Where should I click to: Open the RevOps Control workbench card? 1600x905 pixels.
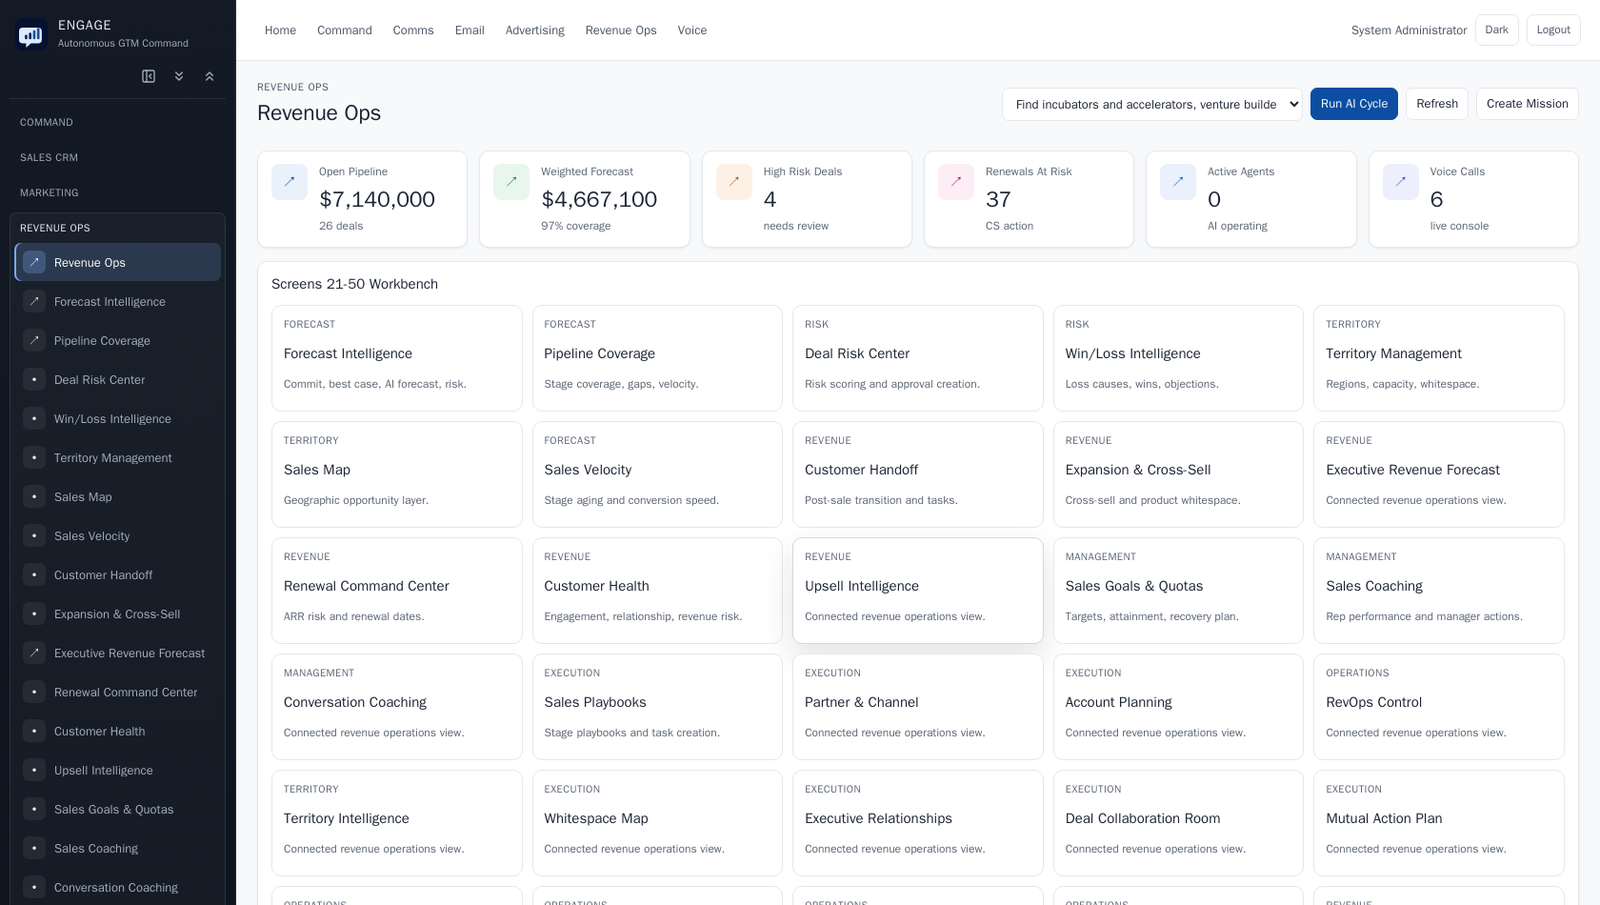point(1438,707)
